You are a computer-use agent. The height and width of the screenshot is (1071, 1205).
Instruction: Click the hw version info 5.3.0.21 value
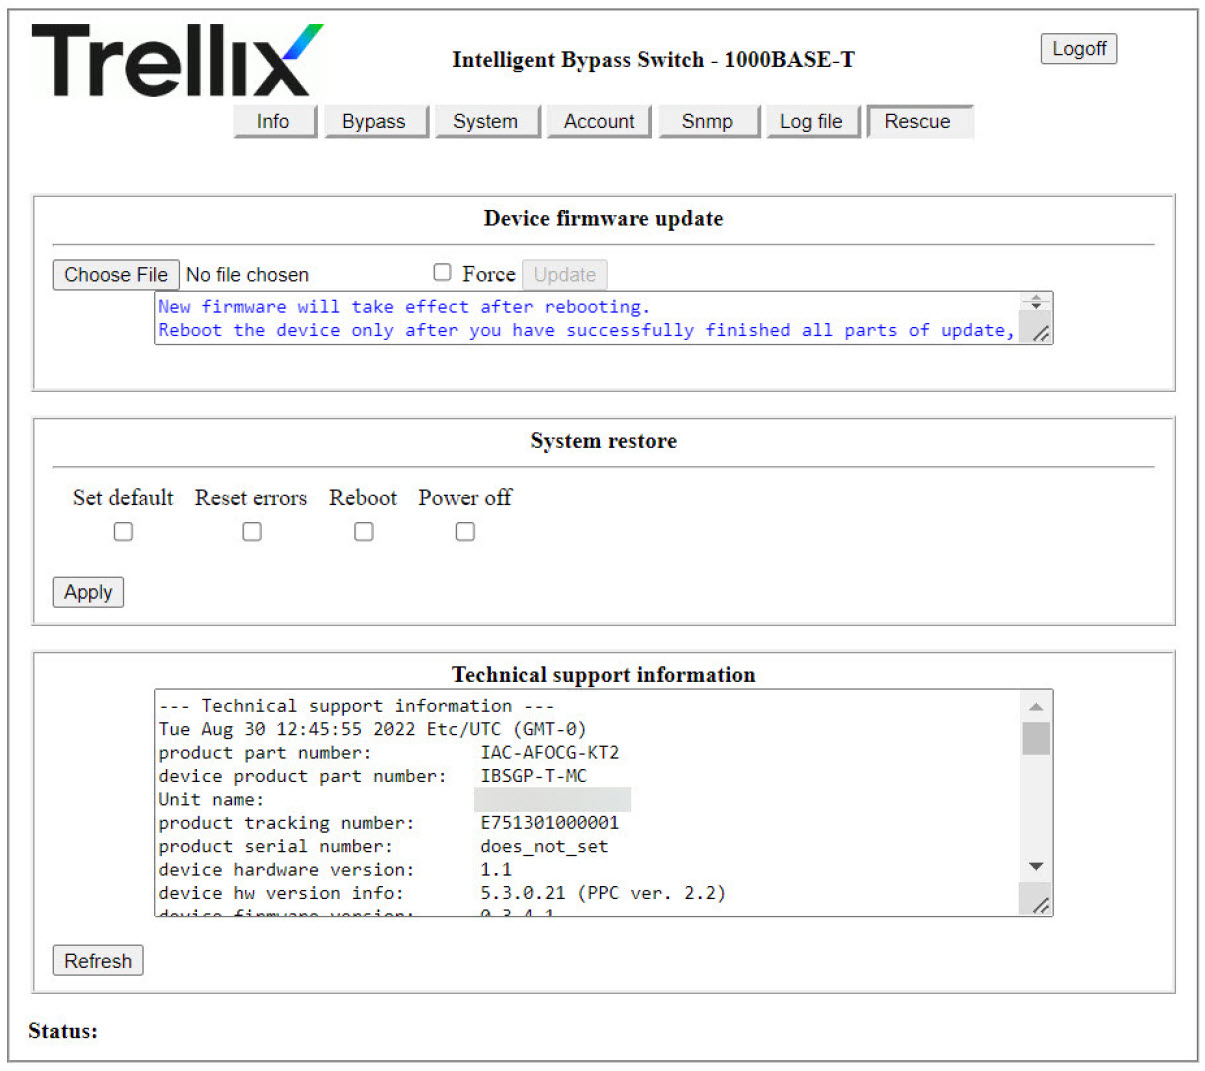click(603, 893)
